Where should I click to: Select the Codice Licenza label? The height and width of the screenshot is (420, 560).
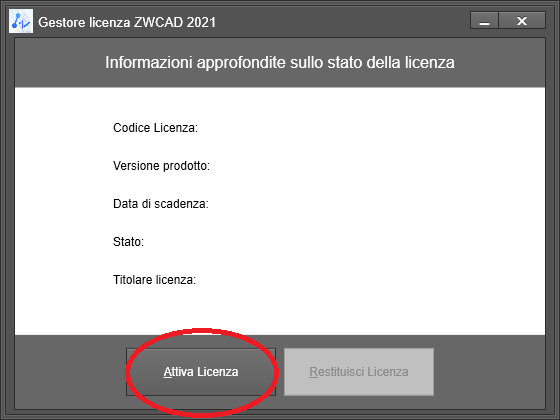[155, 128]
